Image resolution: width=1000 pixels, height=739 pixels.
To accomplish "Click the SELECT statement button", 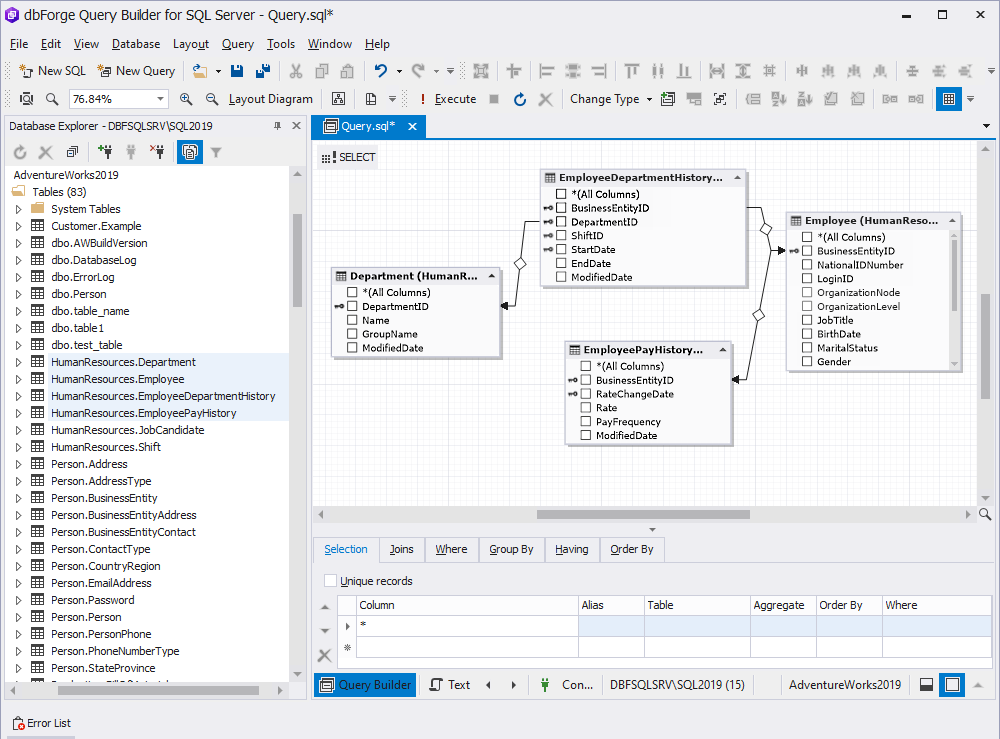I will (348, 157).
